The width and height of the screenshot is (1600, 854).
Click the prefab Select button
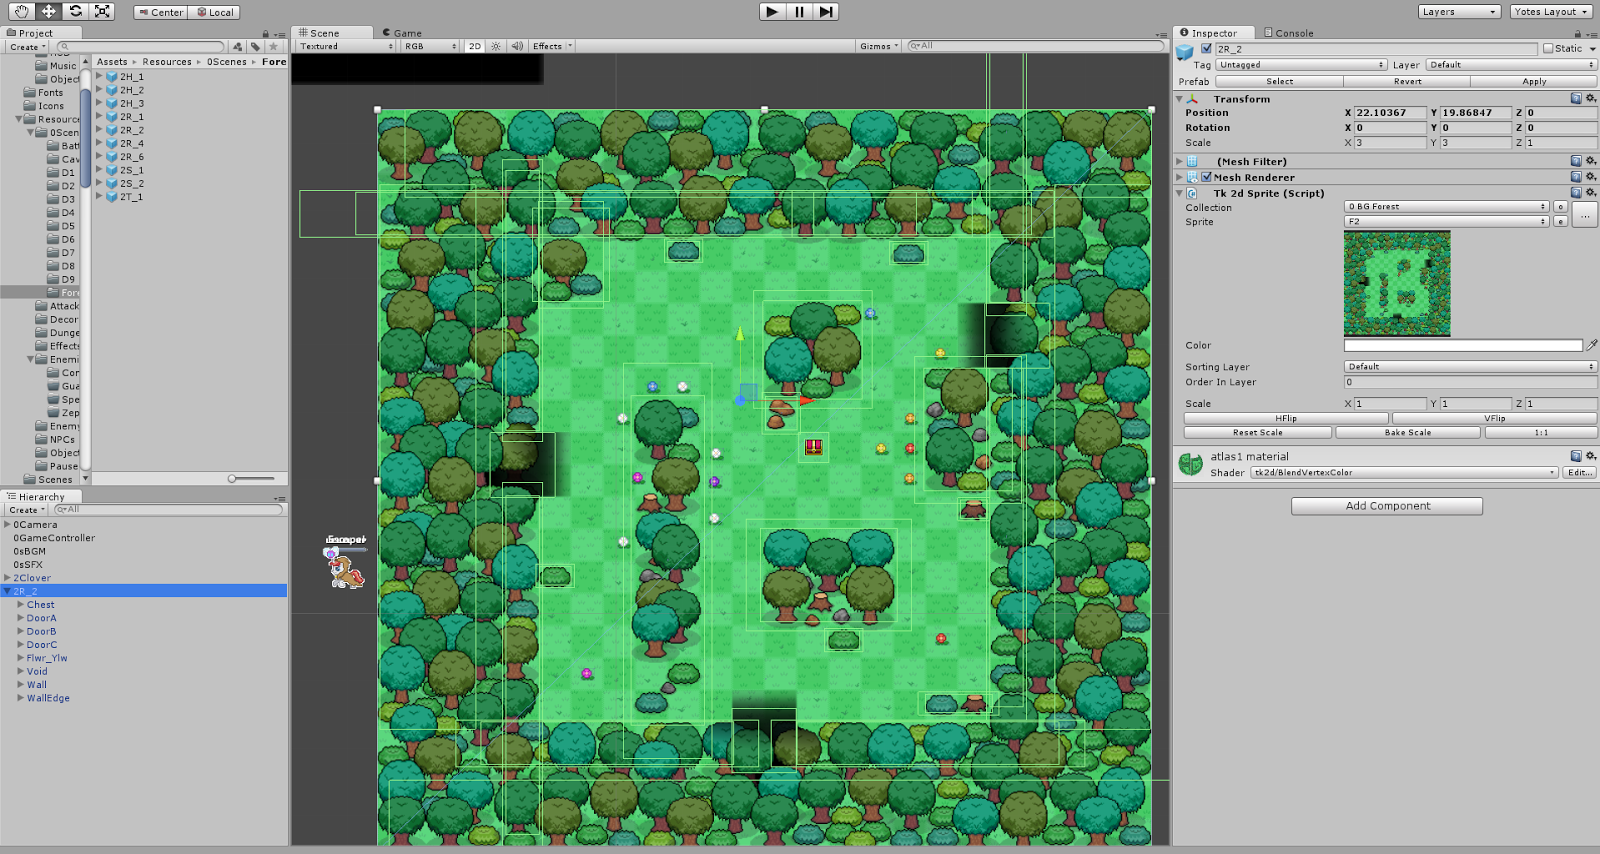click(1280, 82)
